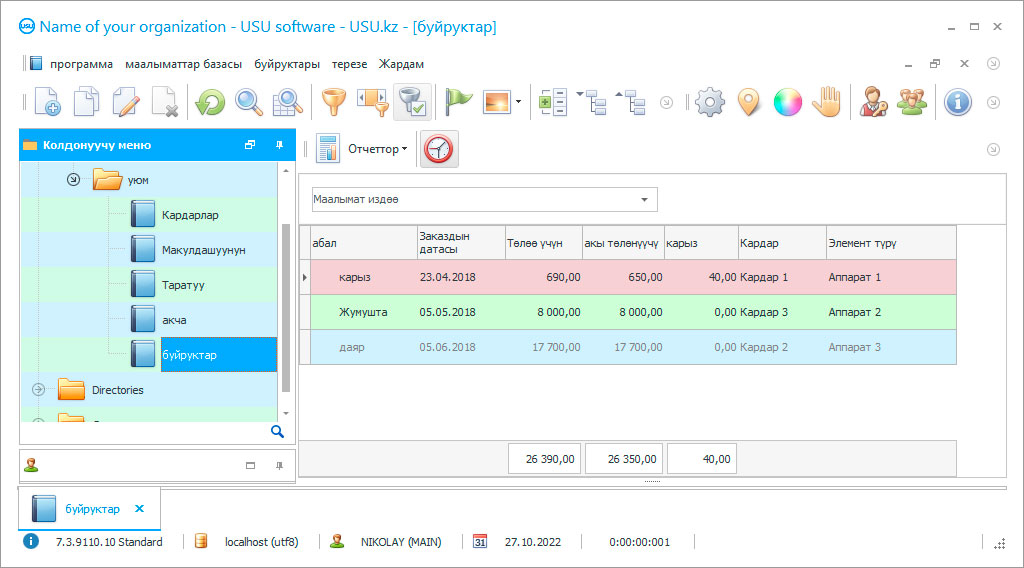Open the dropdown arrow beside picture icon
The height and width of the screenshot is (568, 1024).
pos(519,102)
